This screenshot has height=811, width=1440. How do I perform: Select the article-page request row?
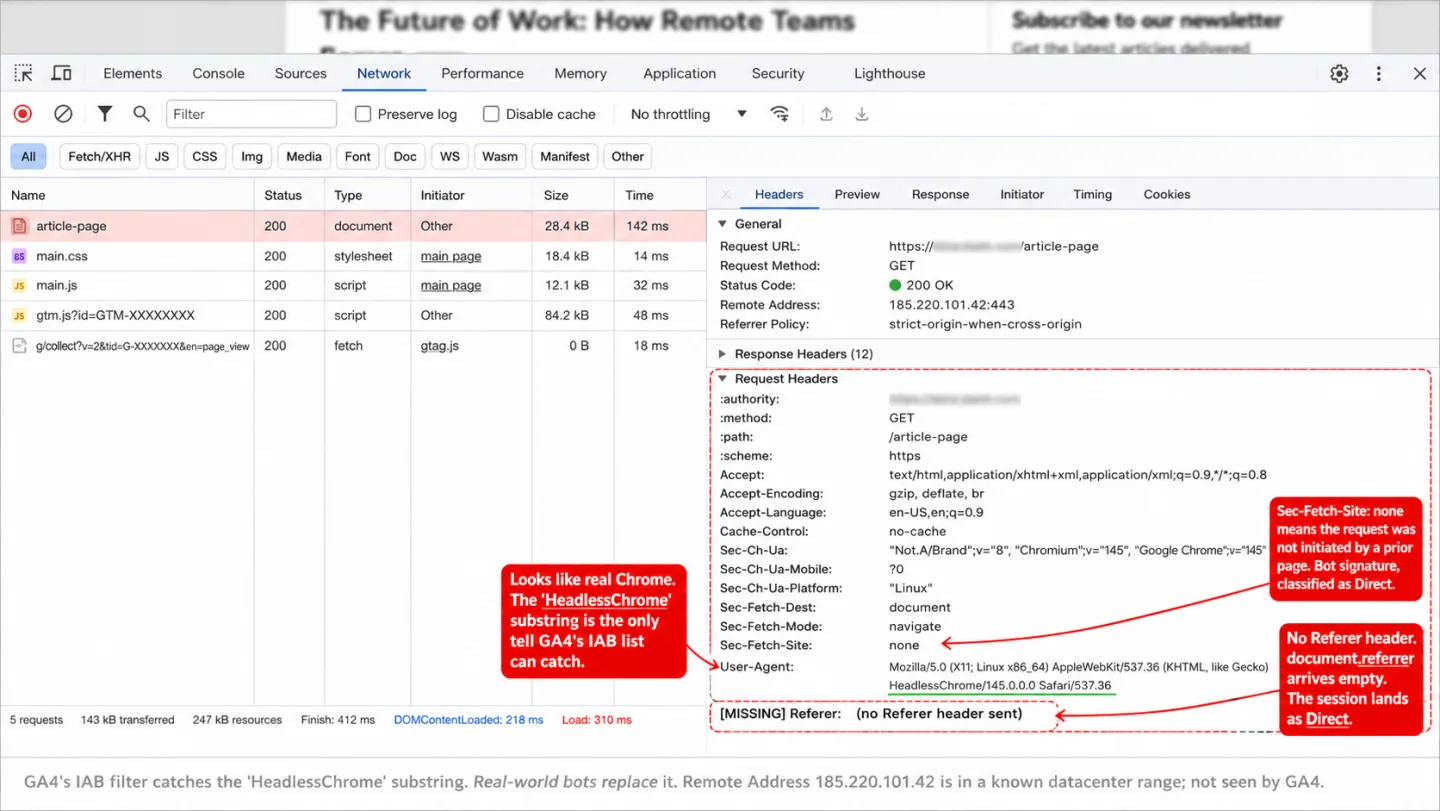coord(353,226)
